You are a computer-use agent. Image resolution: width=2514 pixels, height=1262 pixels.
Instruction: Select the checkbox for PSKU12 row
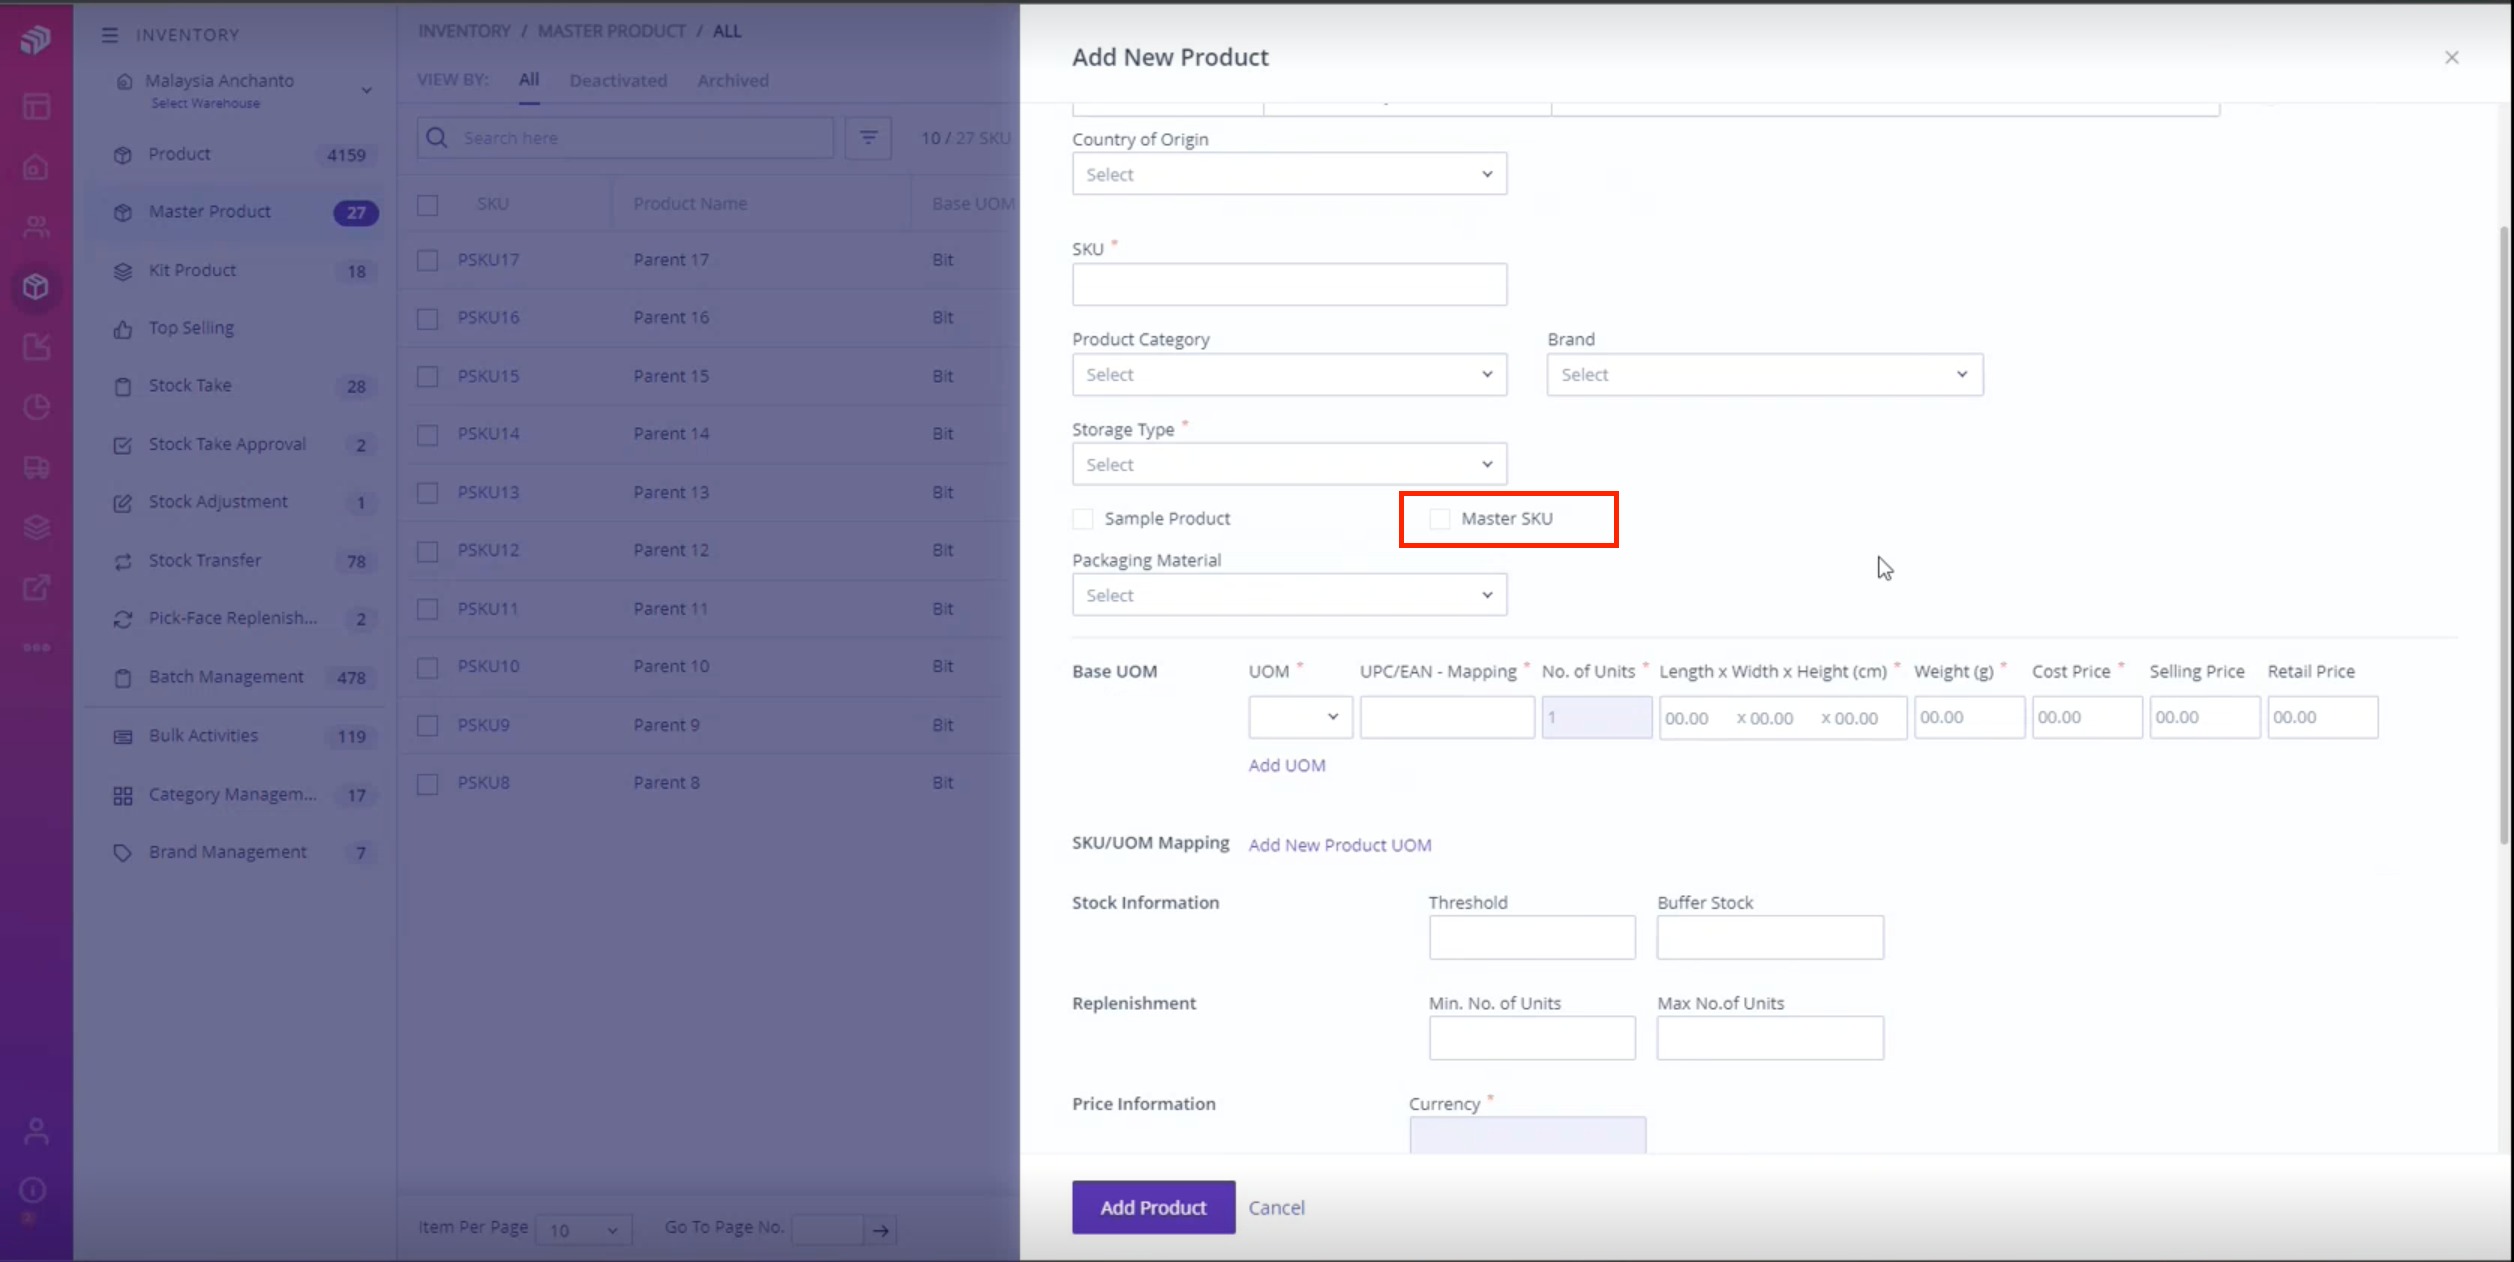427,551
